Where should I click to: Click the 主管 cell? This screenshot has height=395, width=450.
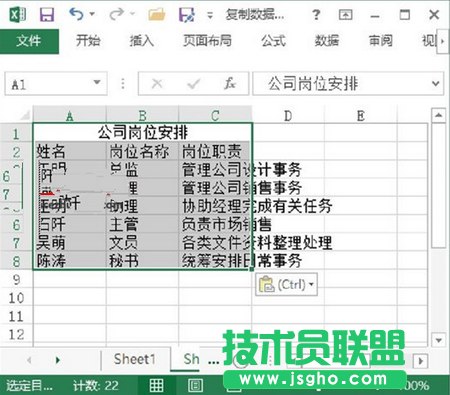[x=142, y=224]
